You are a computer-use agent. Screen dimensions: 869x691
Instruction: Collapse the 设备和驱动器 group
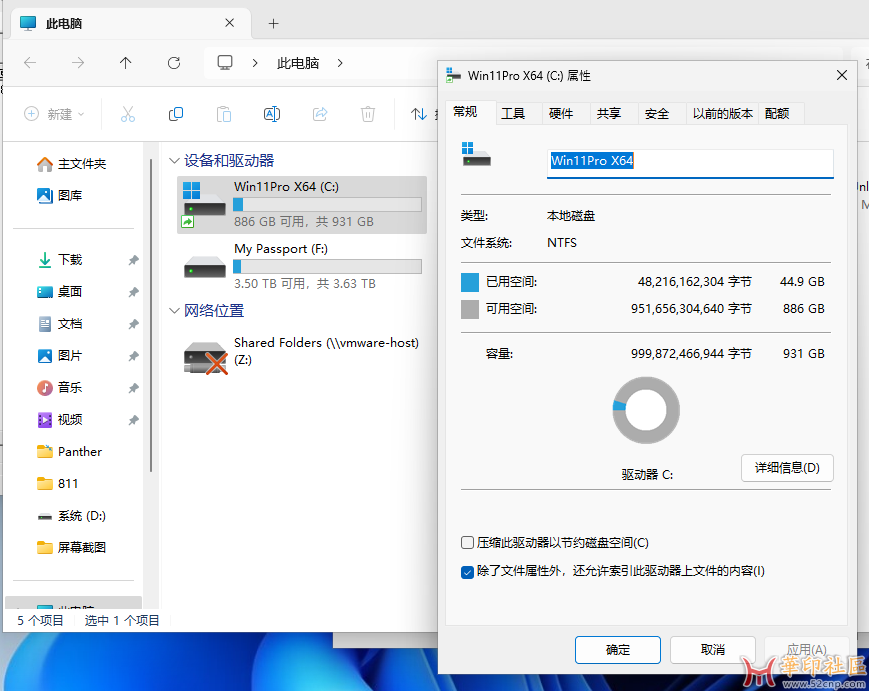[174, 161]
